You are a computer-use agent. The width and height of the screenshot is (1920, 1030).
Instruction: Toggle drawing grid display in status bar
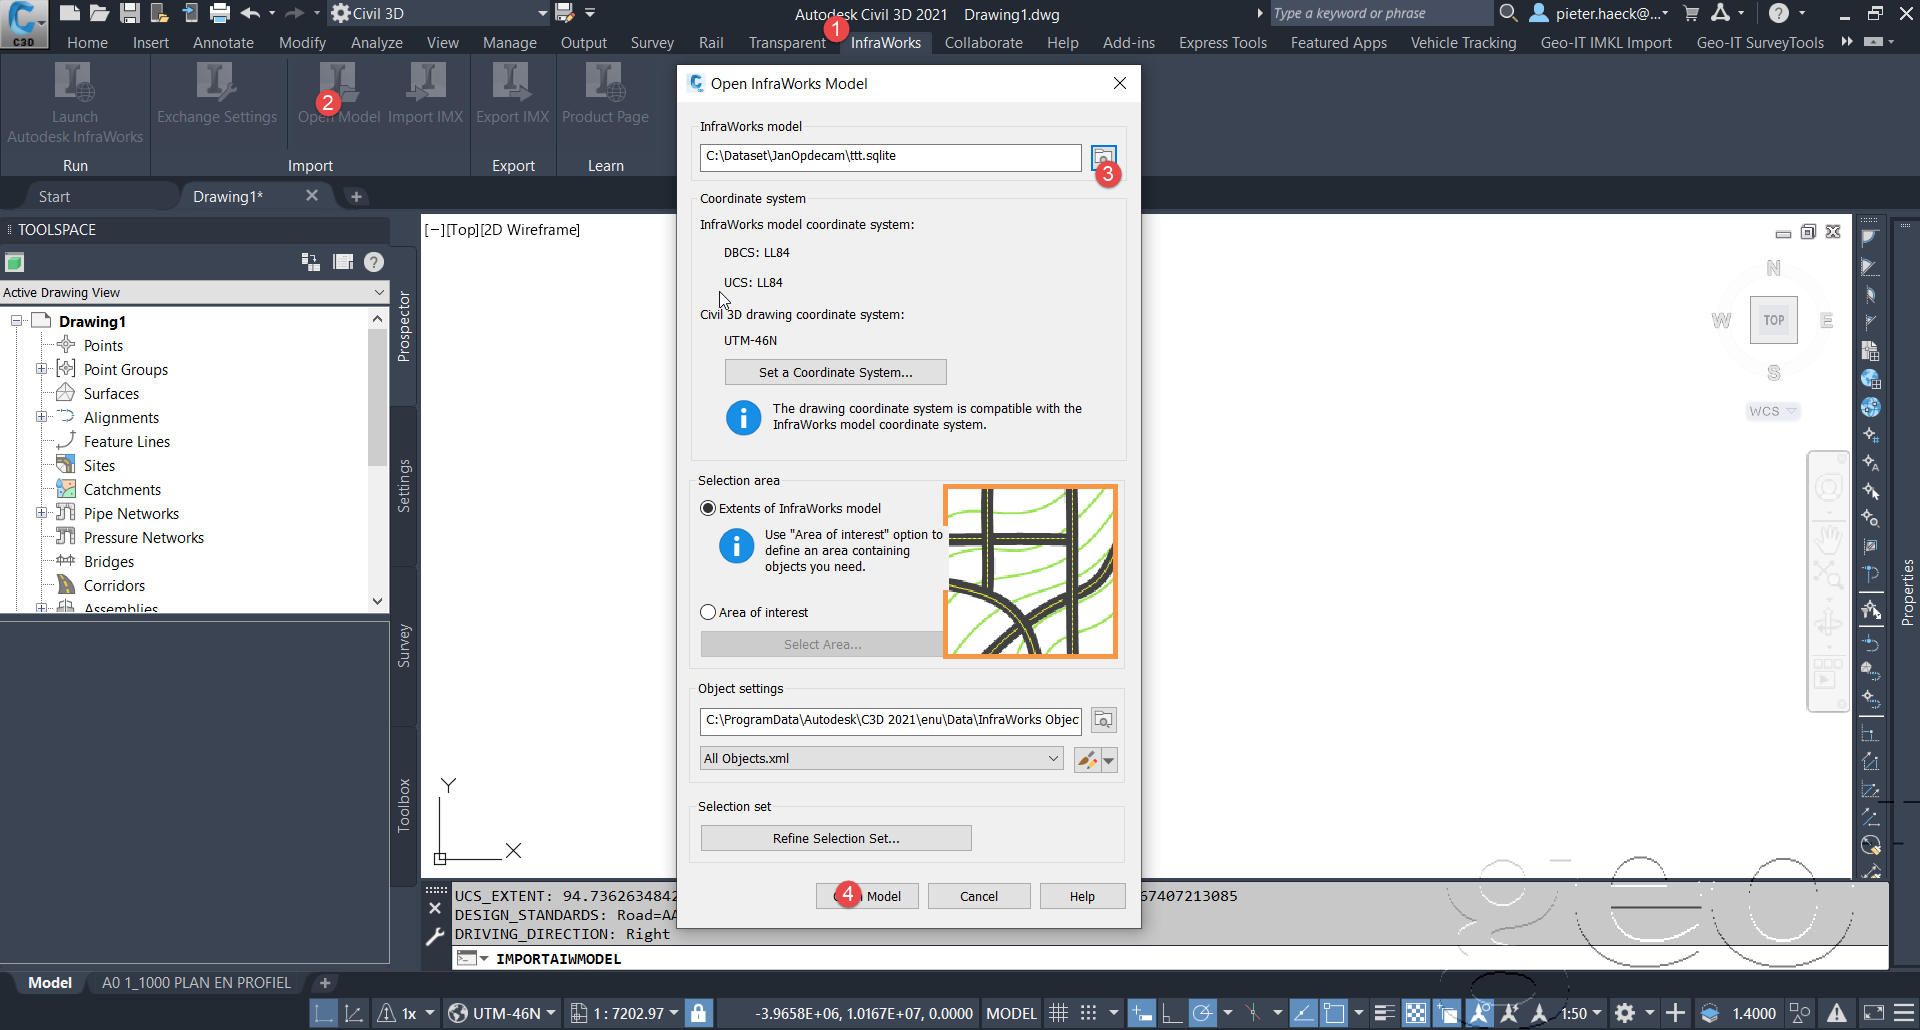[1058, 1013]
